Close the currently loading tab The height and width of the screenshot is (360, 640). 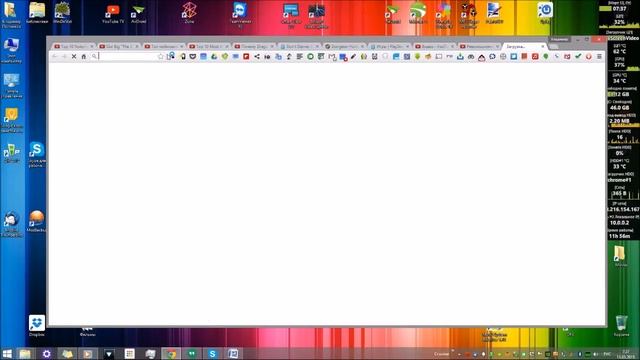(x=542, y=47)
